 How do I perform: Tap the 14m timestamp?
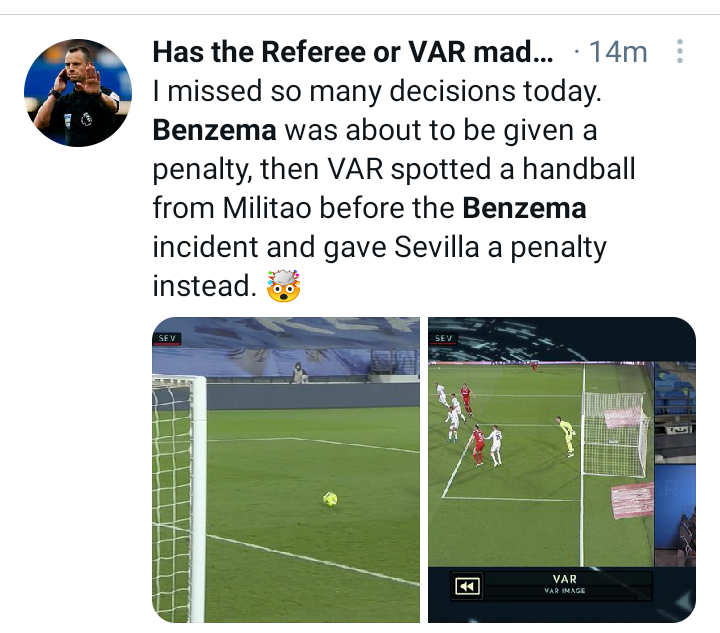618,51
